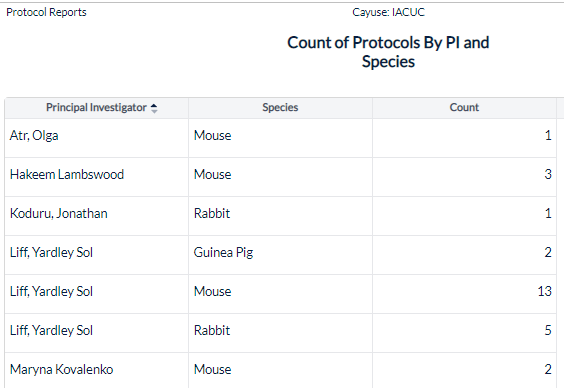Select the Rabbit cell for Liff, Yardley Sol
This screenshot has height=388, width=564.
[280, 330]
